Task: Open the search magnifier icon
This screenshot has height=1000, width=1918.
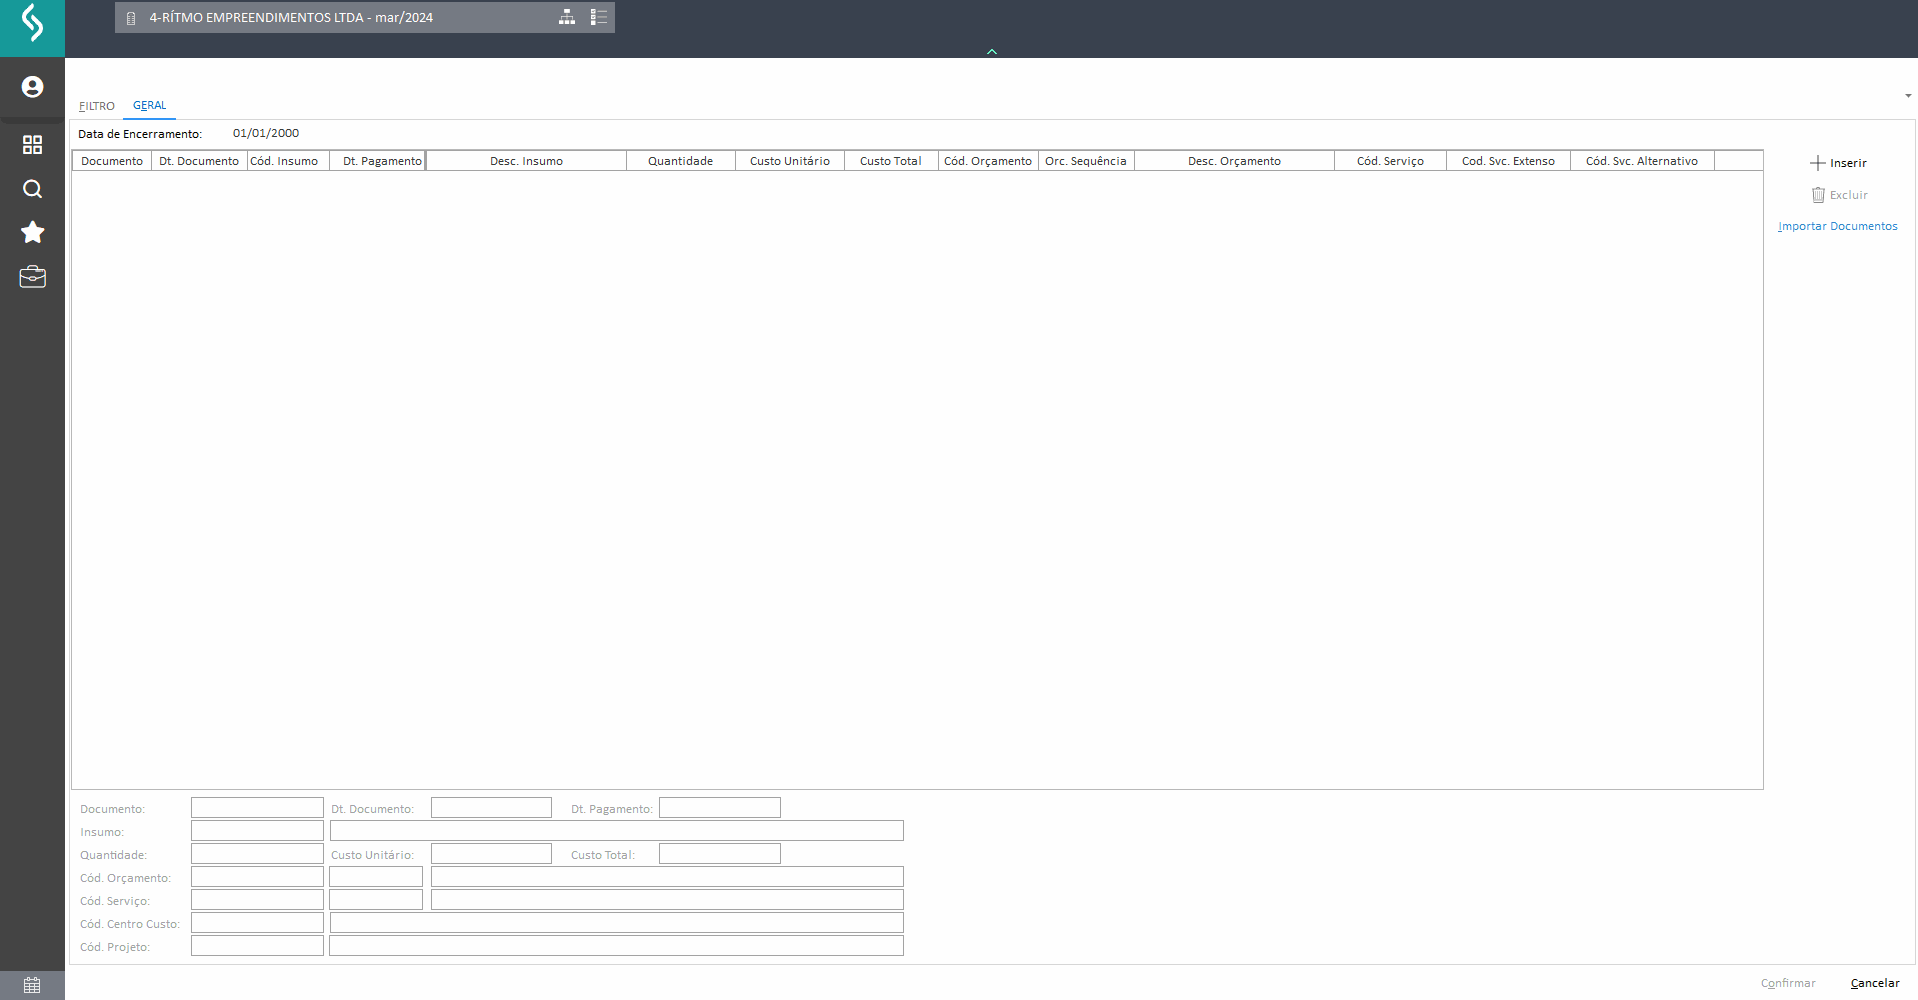Action: [32, 189]
